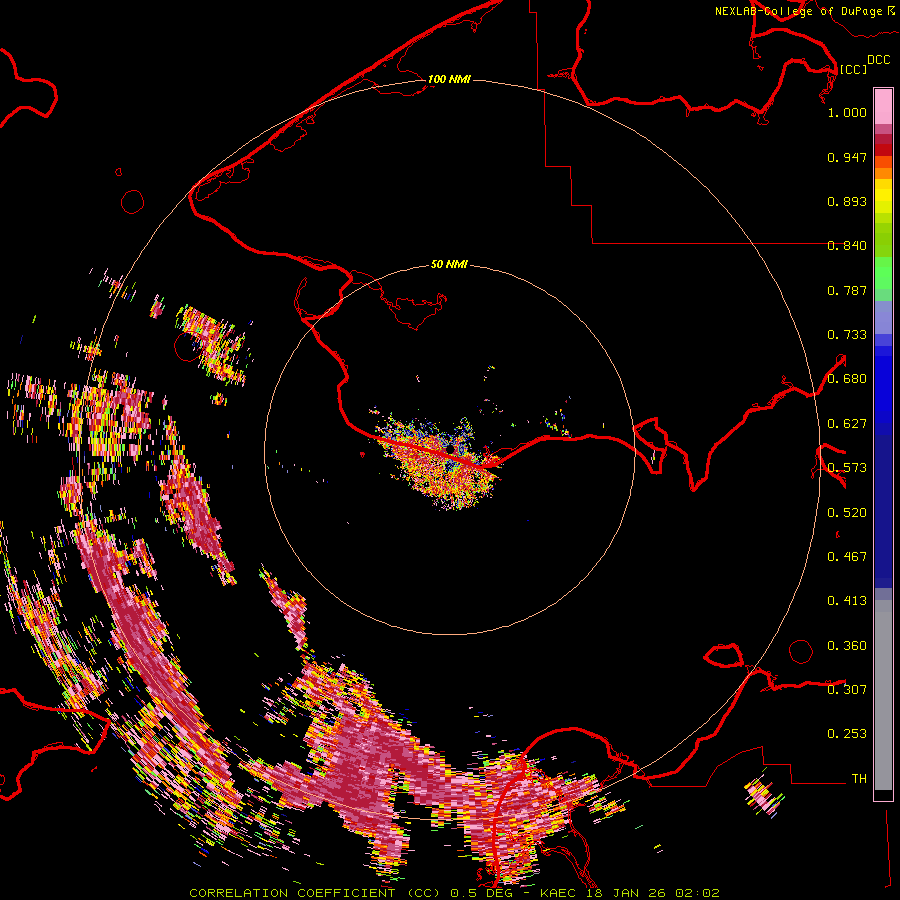Select the 0.413 colorbar value
This screenshot has height=900, width=900.
[x=847, y=601]
